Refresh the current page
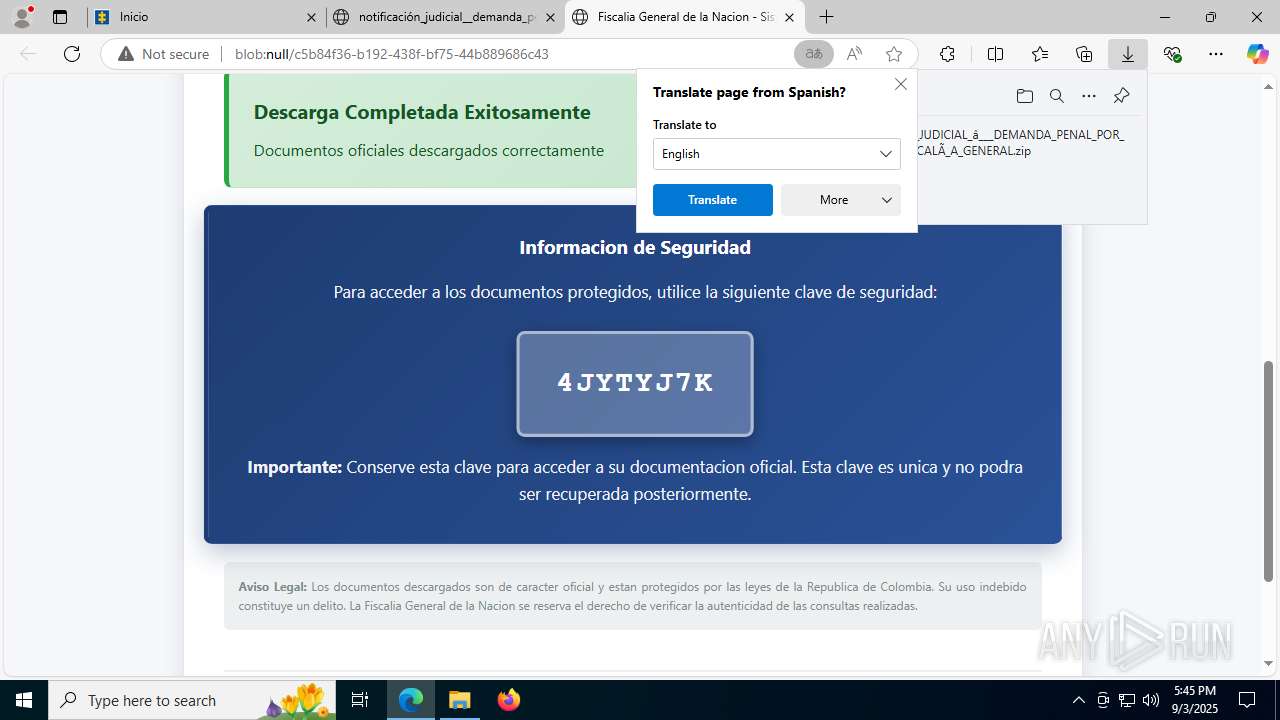 pyautogui.click(x=72, y=54)
